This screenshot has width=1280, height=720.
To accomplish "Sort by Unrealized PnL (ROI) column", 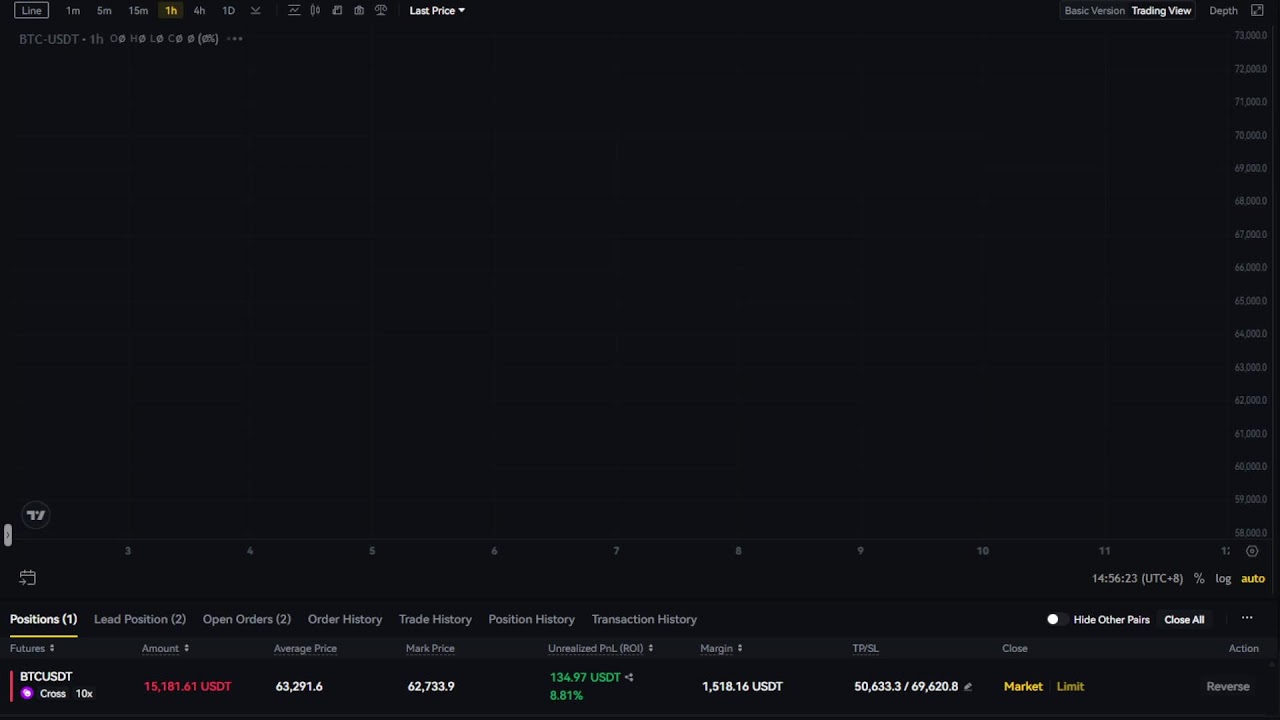I will coord(600,648).
